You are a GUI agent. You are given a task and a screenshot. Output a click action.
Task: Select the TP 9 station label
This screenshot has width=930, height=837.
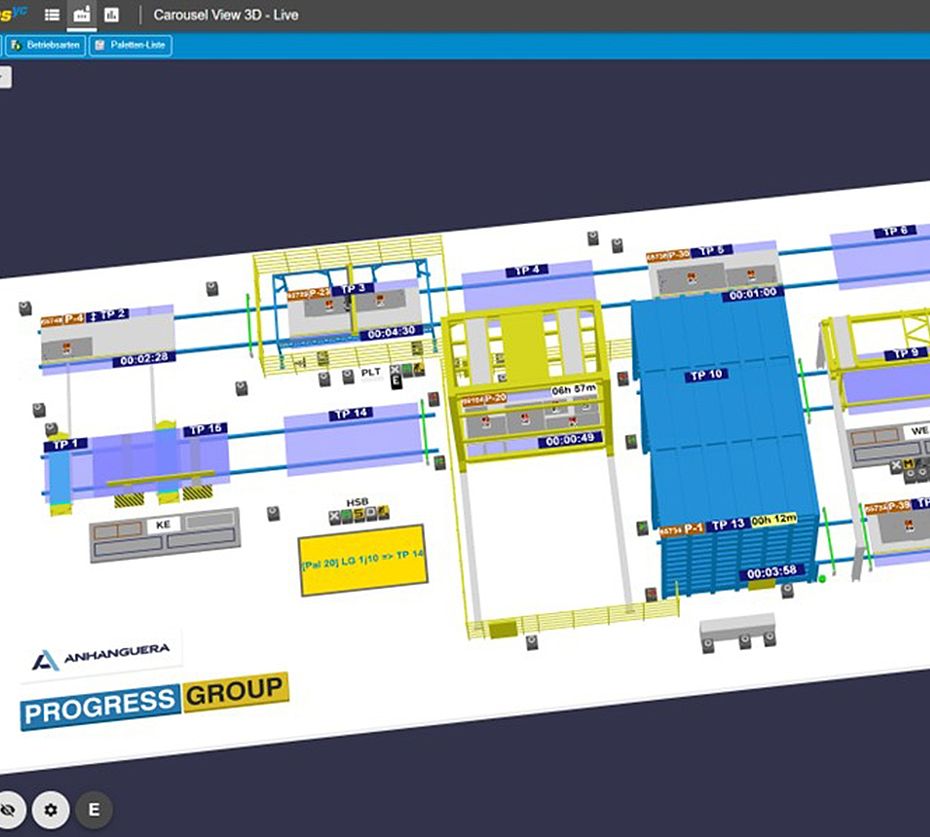tap(906, 354)
